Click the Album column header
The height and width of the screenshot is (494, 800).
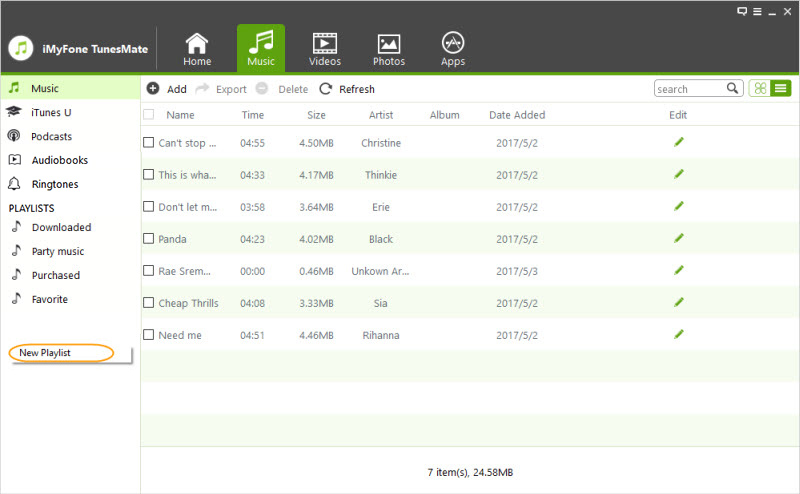click(x=444, y=115)
